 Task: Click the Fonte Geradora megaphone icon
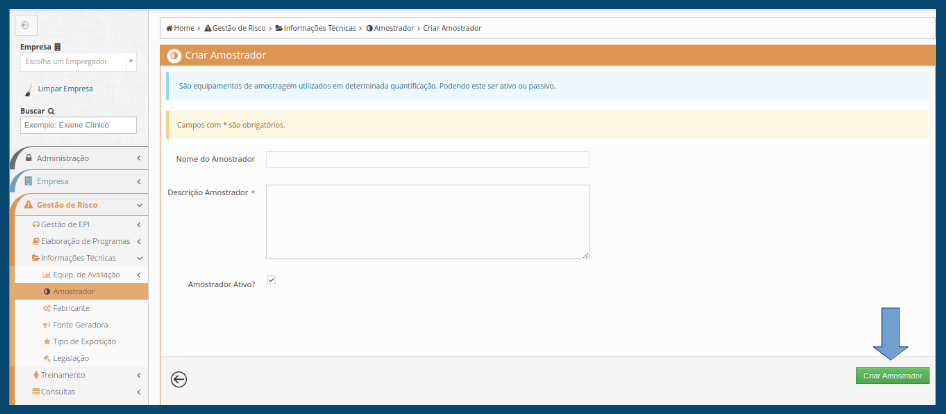46,325
